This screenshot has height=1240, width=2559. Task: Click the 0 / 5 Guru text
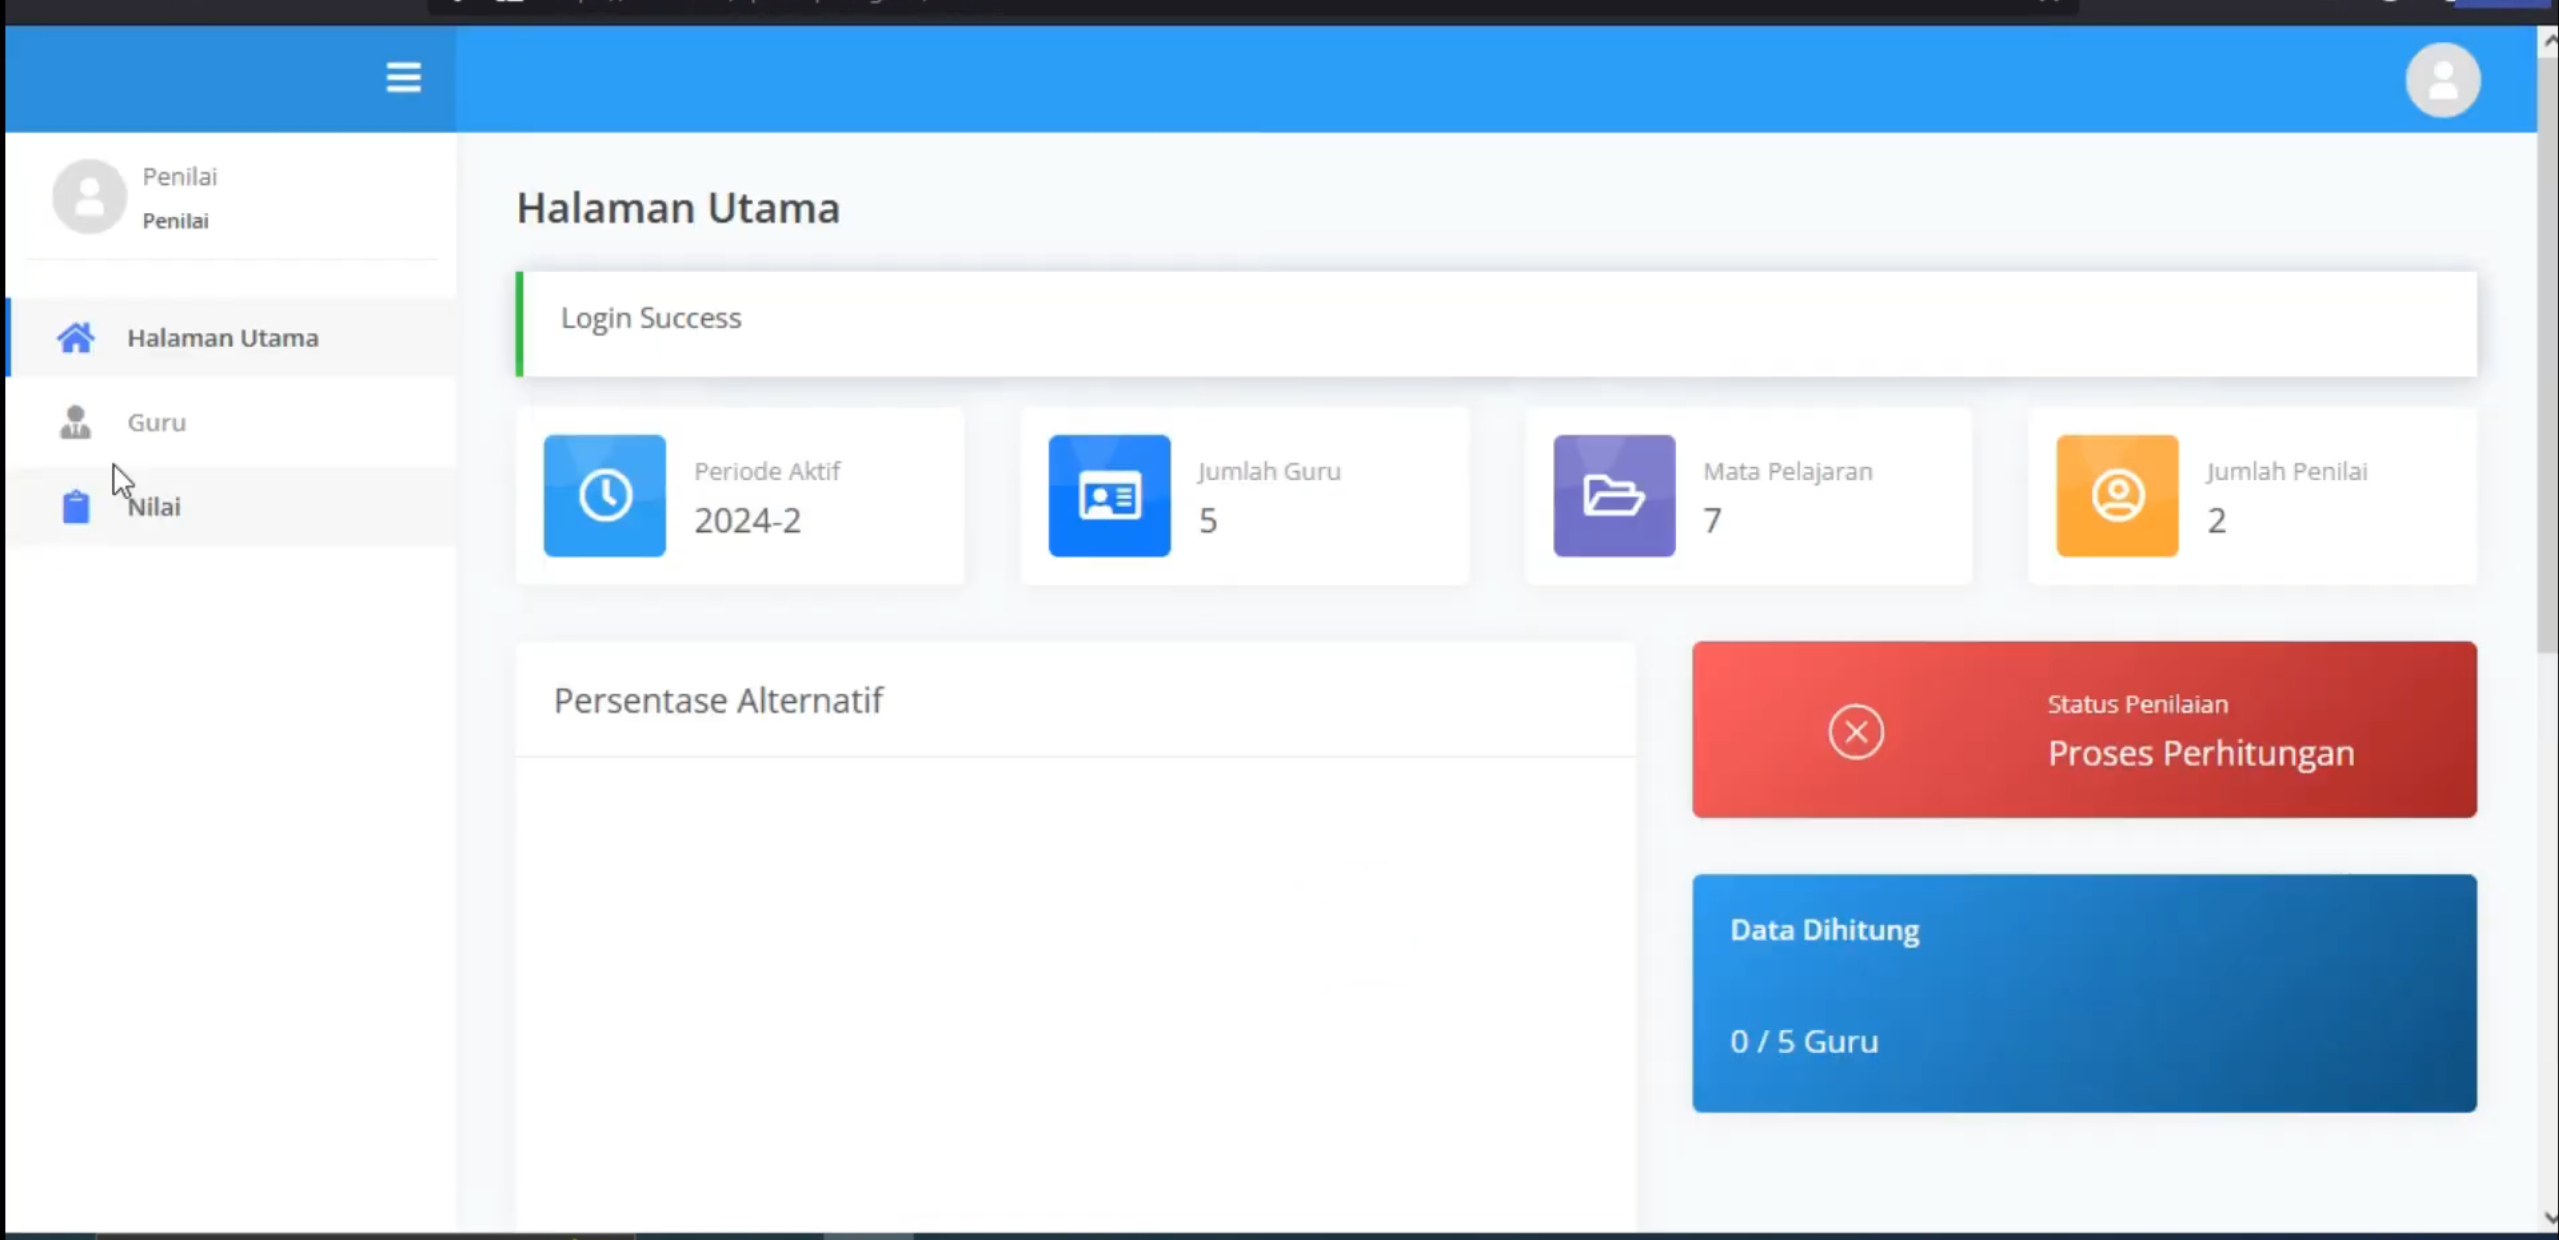pyautogui.click(x=1804, y=1041)
